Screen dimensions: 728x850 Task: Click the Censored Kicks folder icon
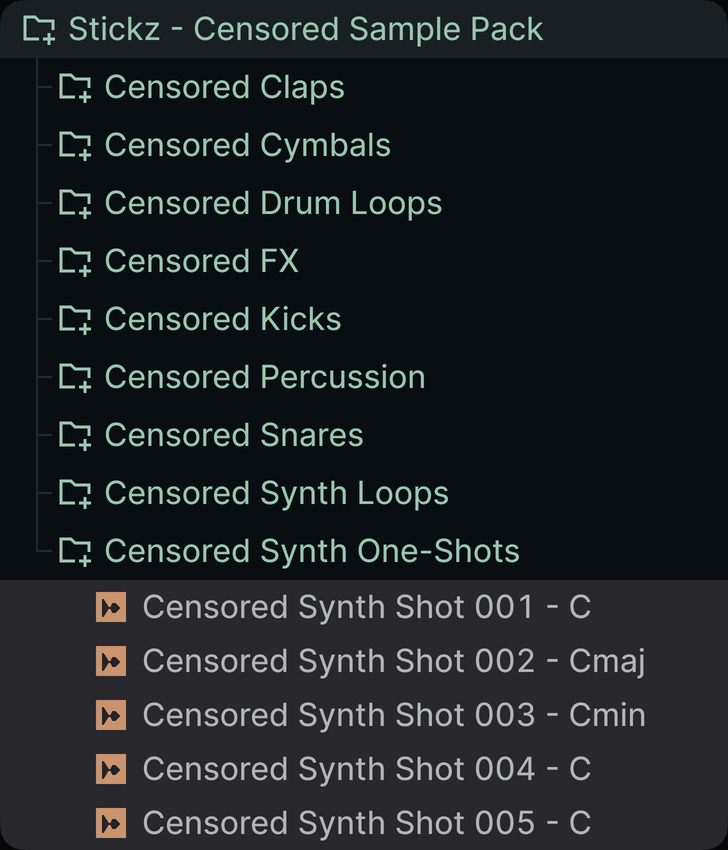coord(75,319)
